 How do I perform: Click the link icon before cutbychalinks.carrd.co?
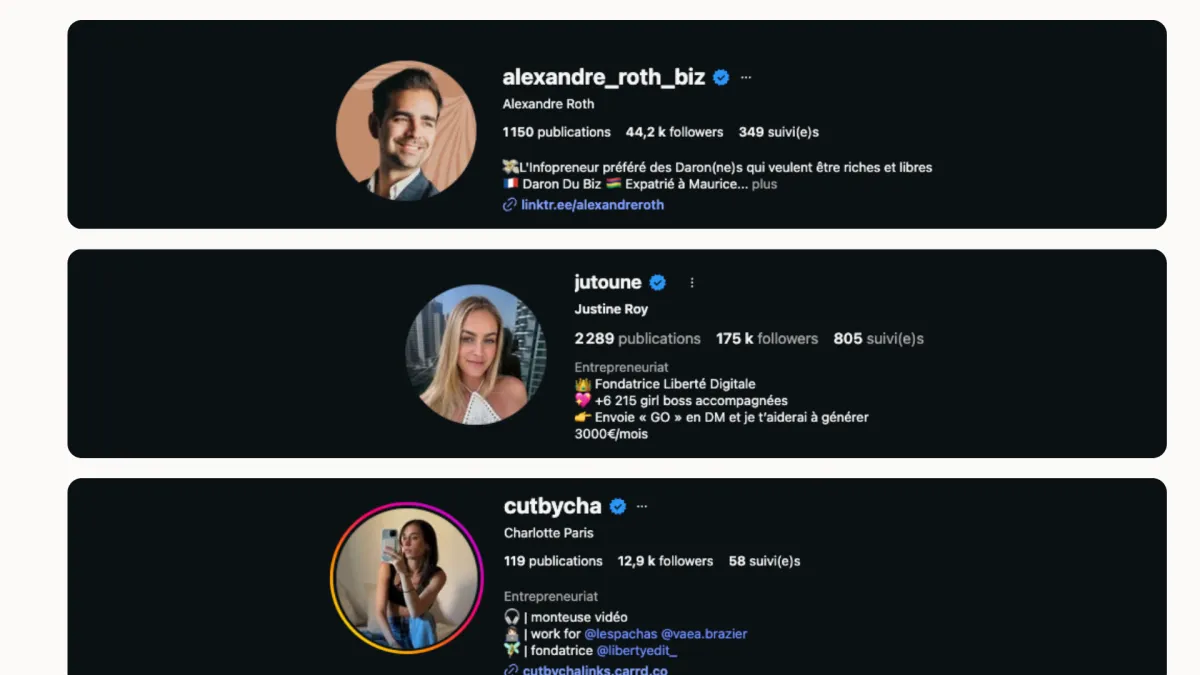tap(510, 669)
